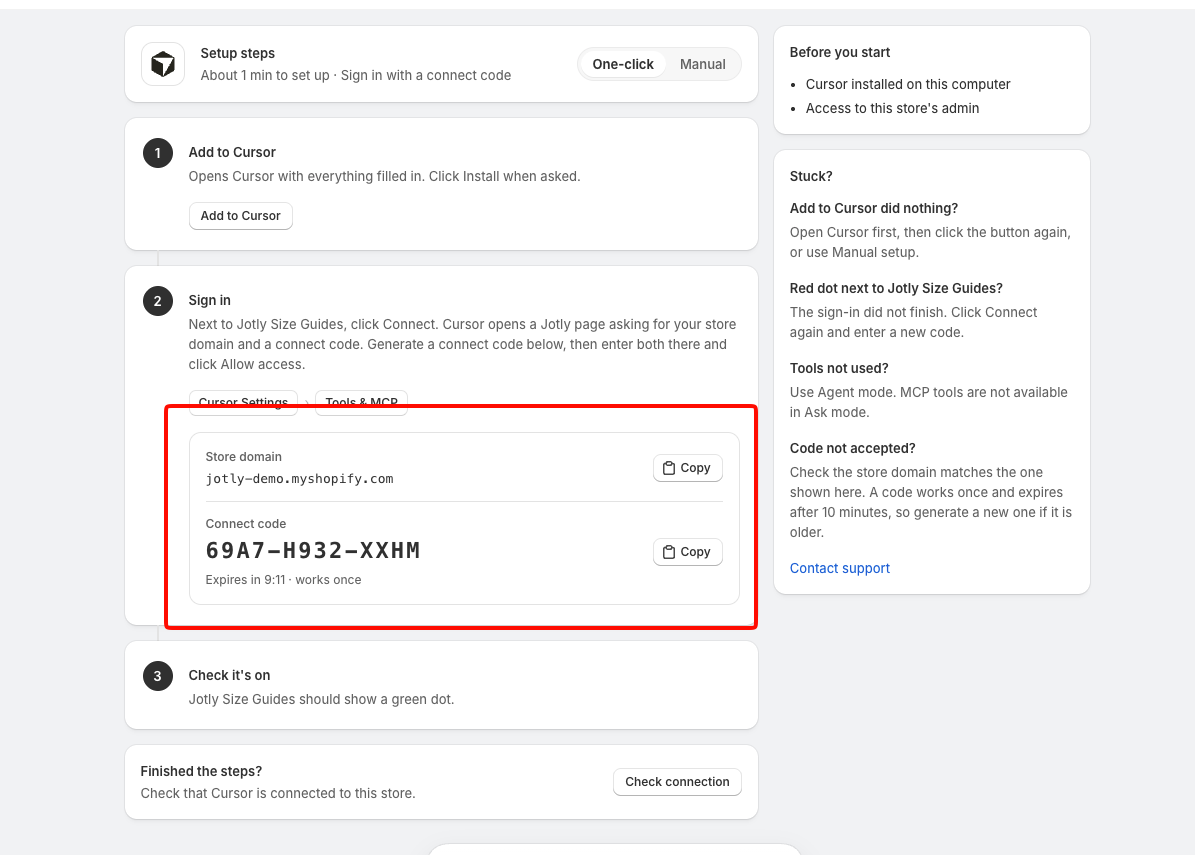Select the jotly-demo.myshopify.com domain text
1195x855 pixels.
pos(300,479)
